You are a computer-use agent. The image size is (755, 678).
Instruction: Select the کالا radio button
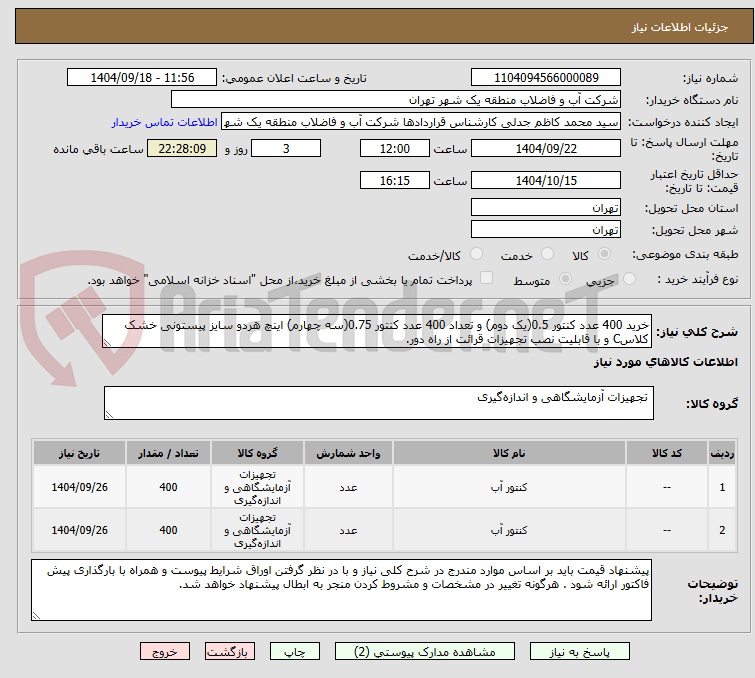click(604, 253)
